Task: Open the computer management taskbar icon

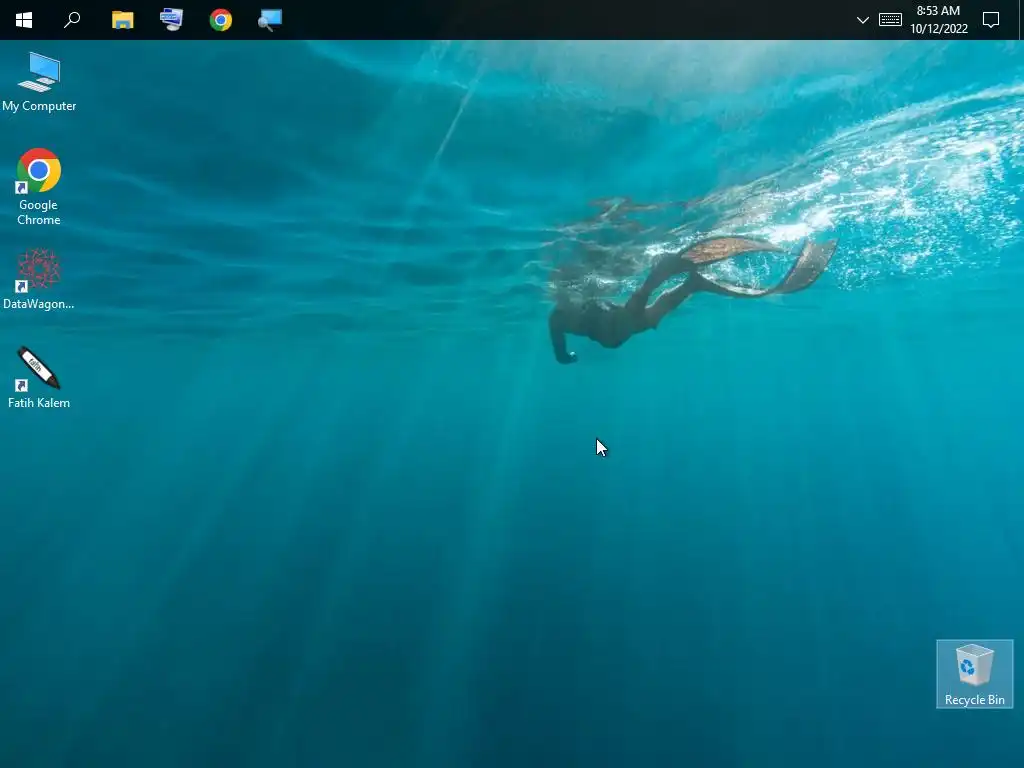Action: pyautogui.click(x=171, y=20)
